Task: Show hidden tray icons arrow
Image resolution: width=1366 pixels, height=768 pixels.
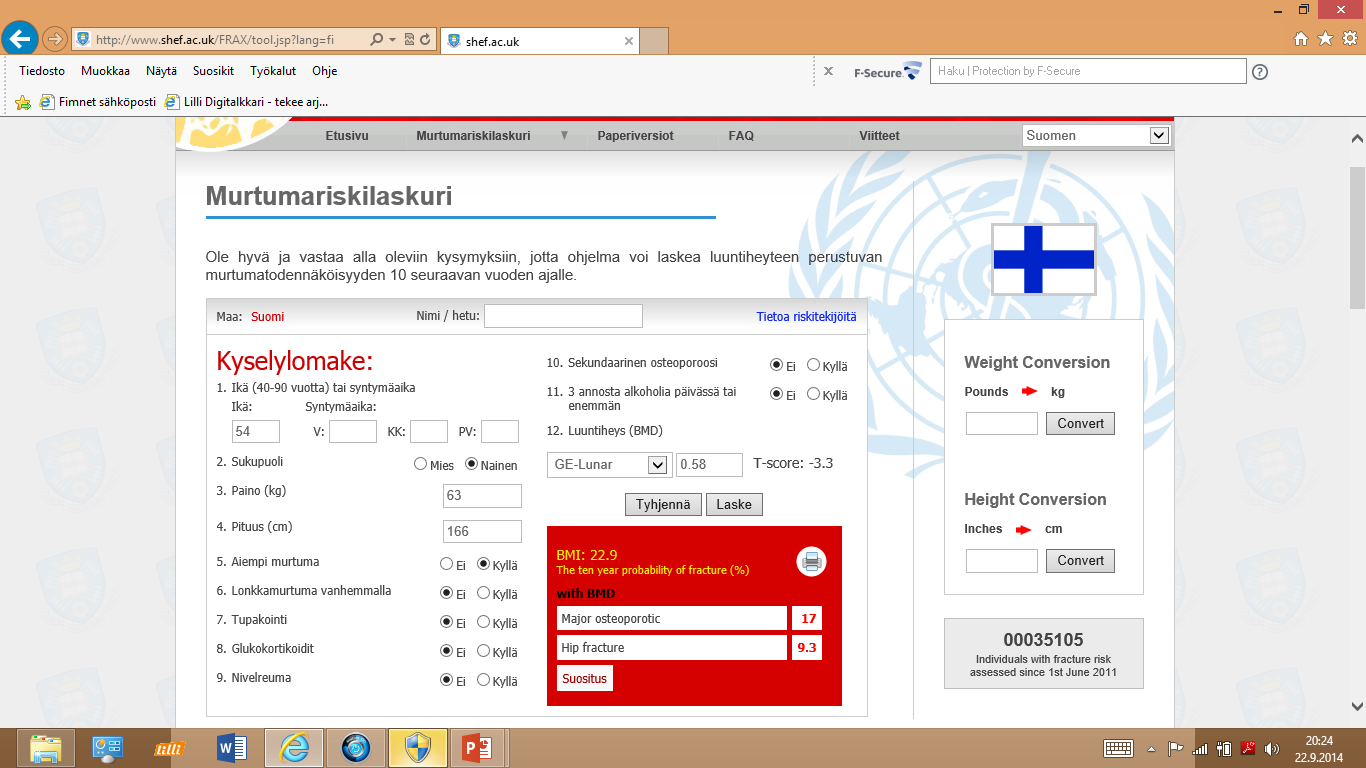Action: pos(1152,748)
